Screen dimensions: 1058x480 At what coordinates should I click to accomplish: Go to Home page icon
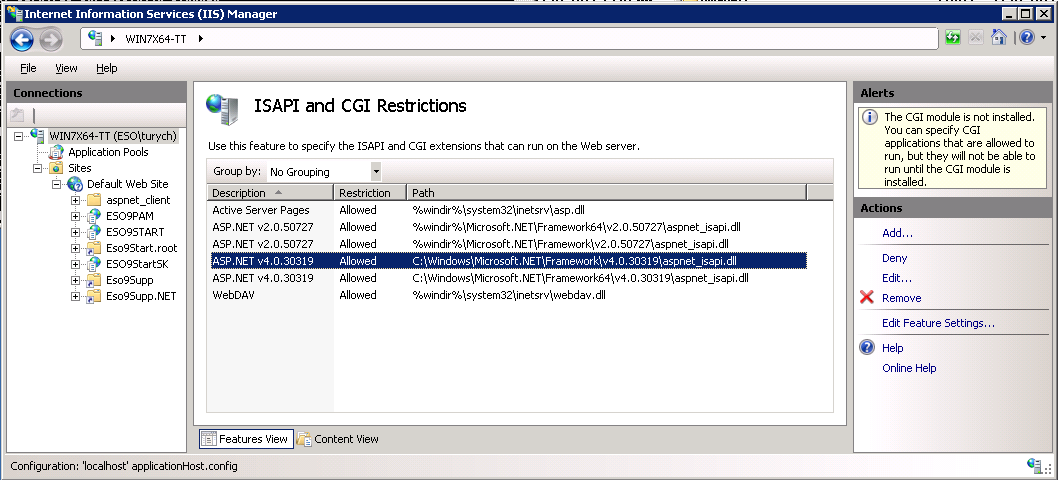click(999, 38)
